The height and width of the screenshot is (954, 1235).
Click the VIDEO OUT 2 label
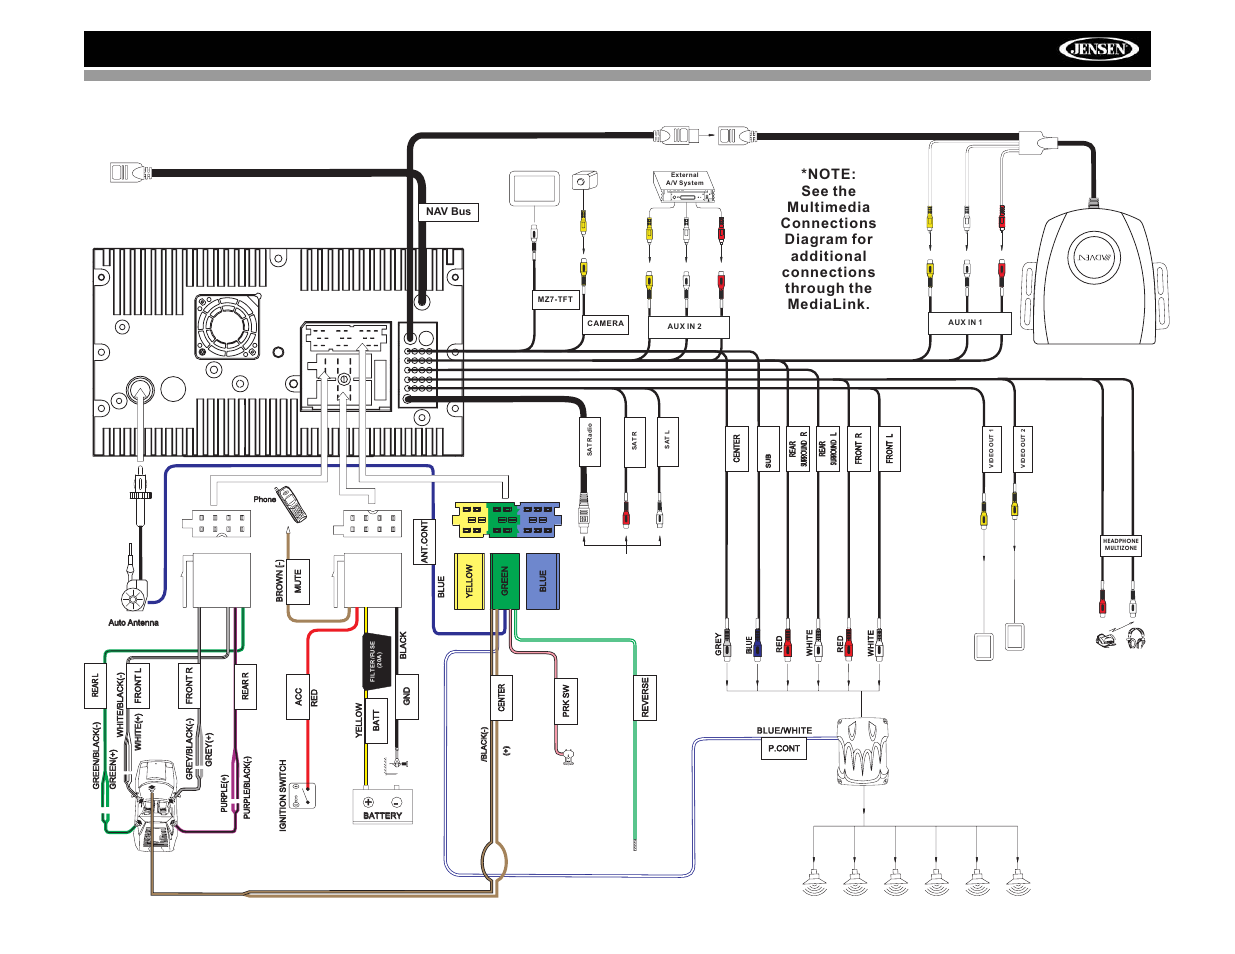[1022, 448]
